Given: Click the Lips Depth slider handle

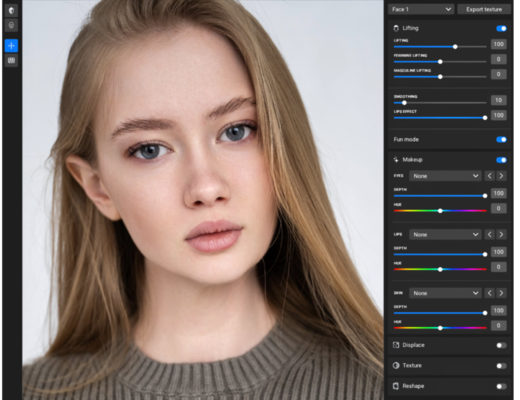Looking at the screenshot, I should (485, 254).
